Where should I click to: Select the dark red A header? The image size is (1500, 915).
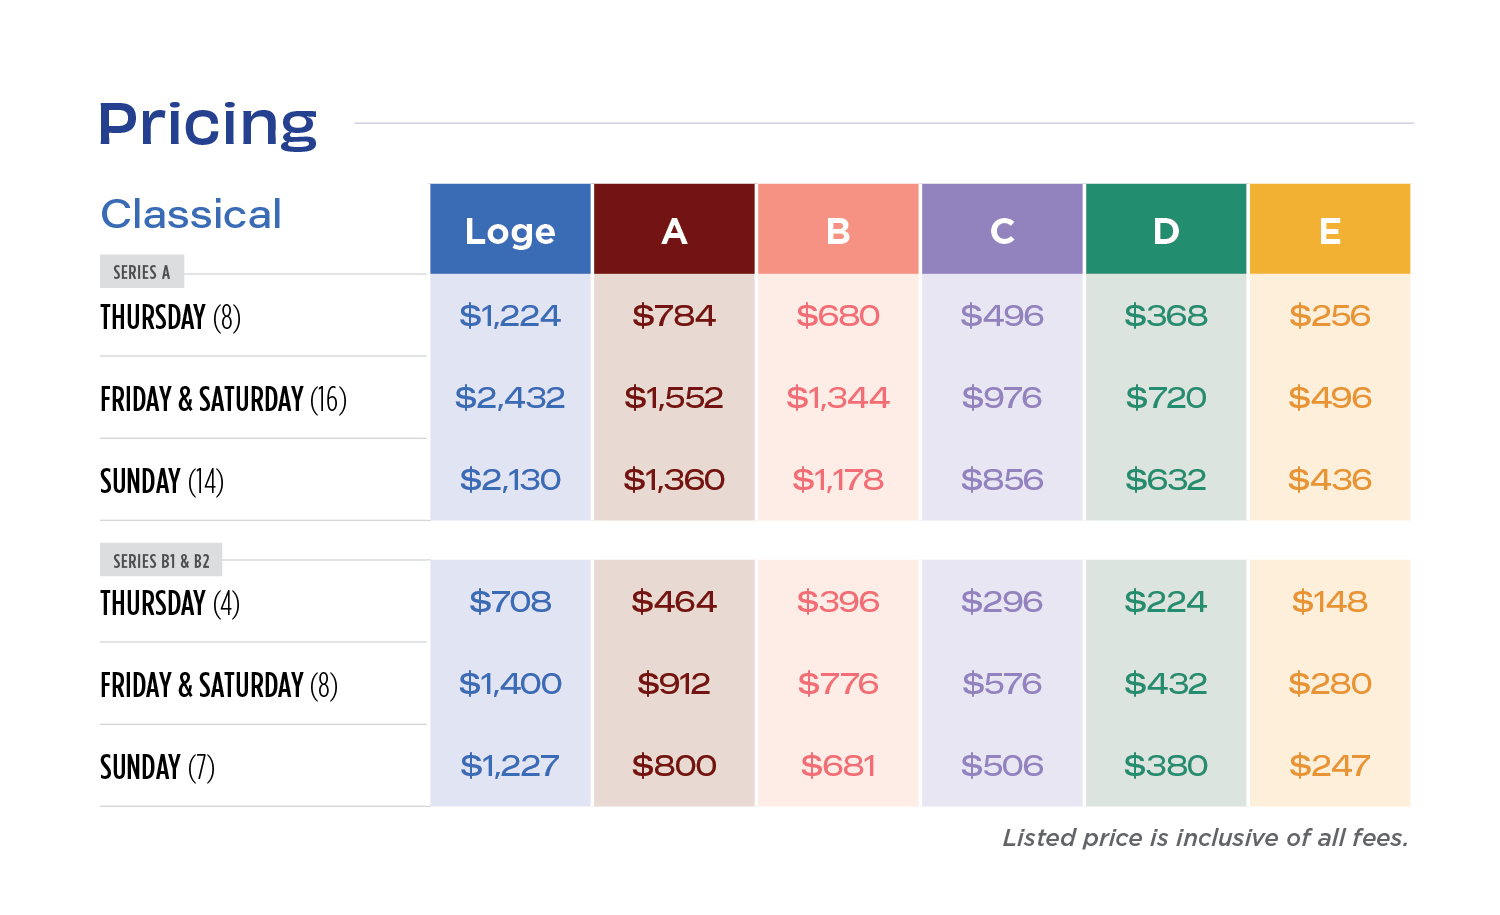(x=674, y=230)
